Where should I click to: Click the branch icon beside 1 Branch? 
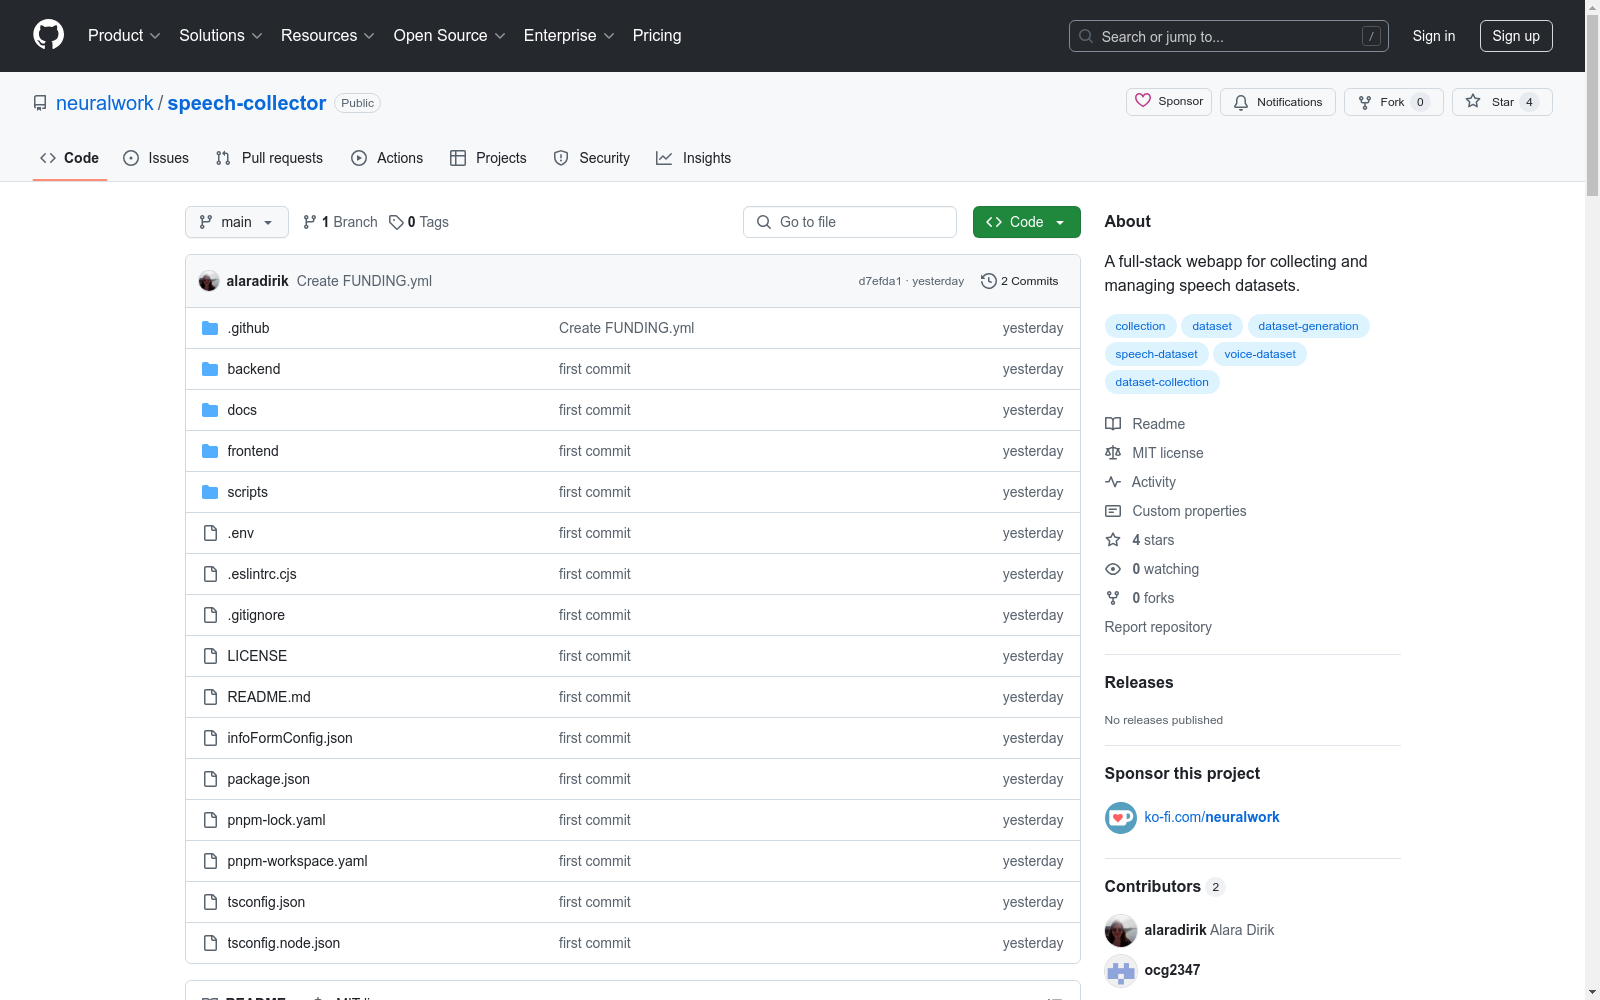point(310,222)
